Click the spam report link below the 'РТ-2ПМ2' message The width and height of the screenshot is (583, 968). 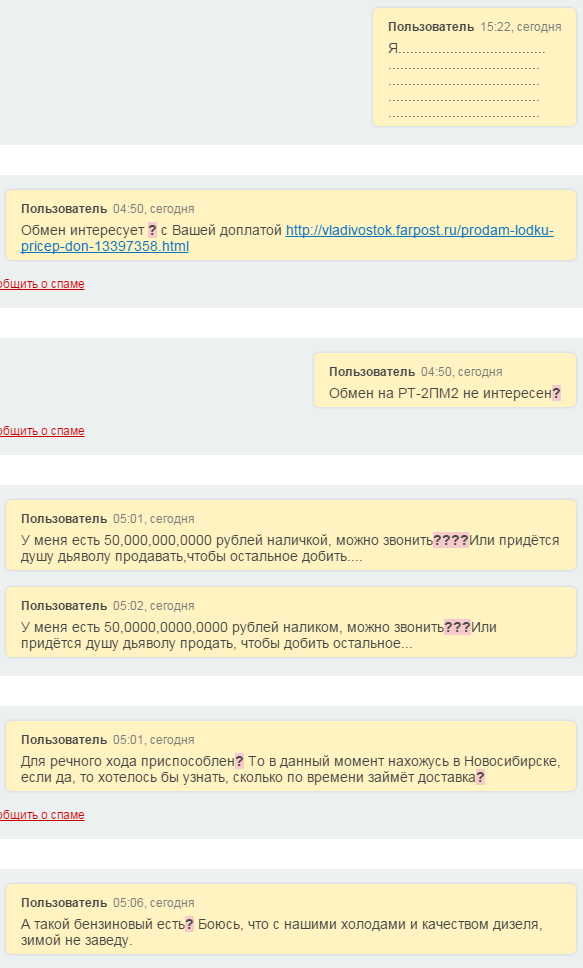tap(42, 431)
